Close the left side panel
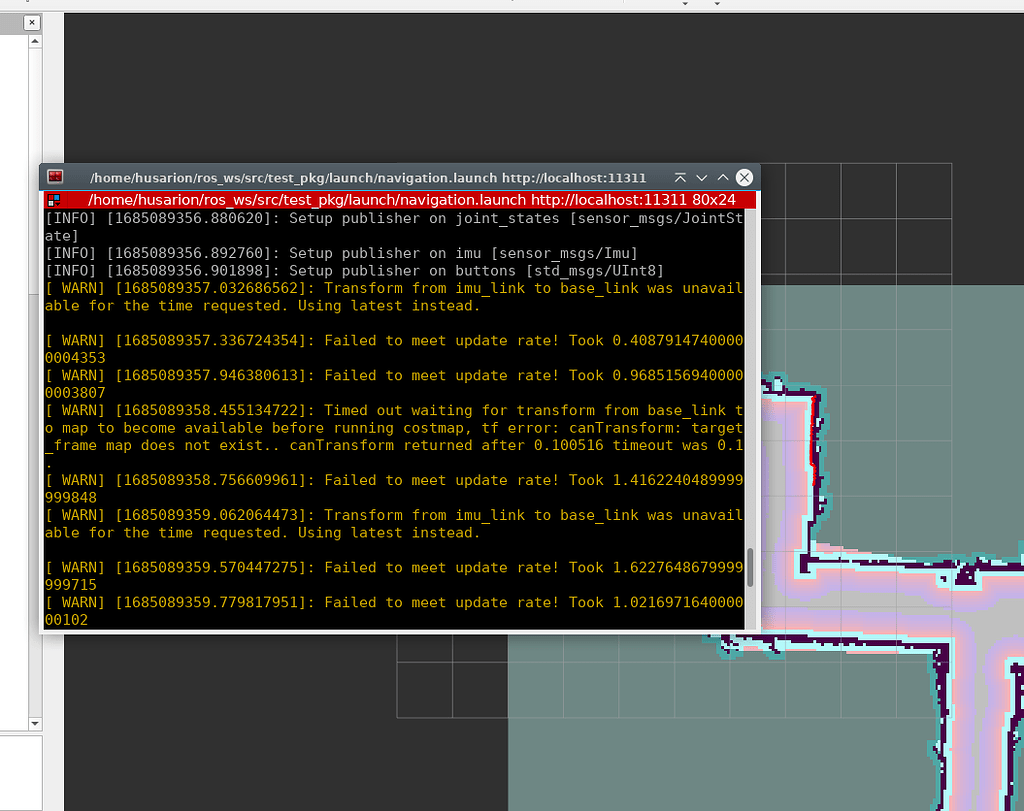The width and height of the screenshot is (1024, 811). click(x=32, y=22)
